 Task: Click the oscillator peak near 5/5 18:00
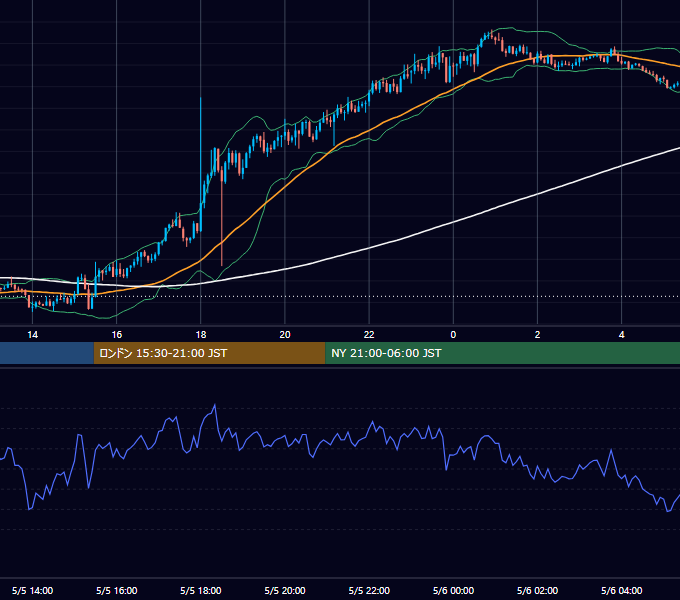point(215,406)
